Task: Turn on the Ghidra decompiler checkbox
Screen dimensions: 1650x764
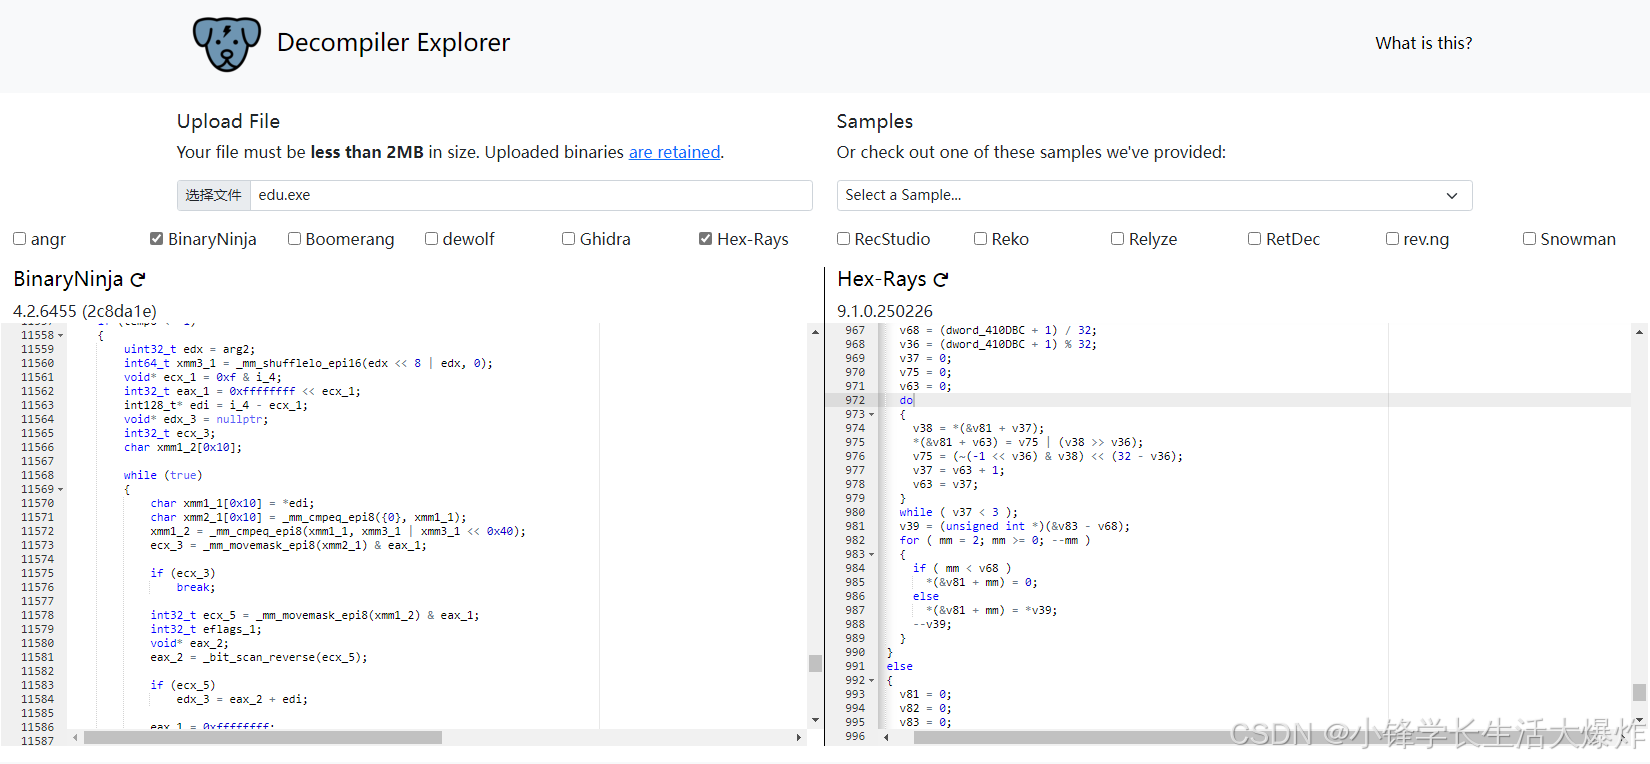Action: click(568, 238)
